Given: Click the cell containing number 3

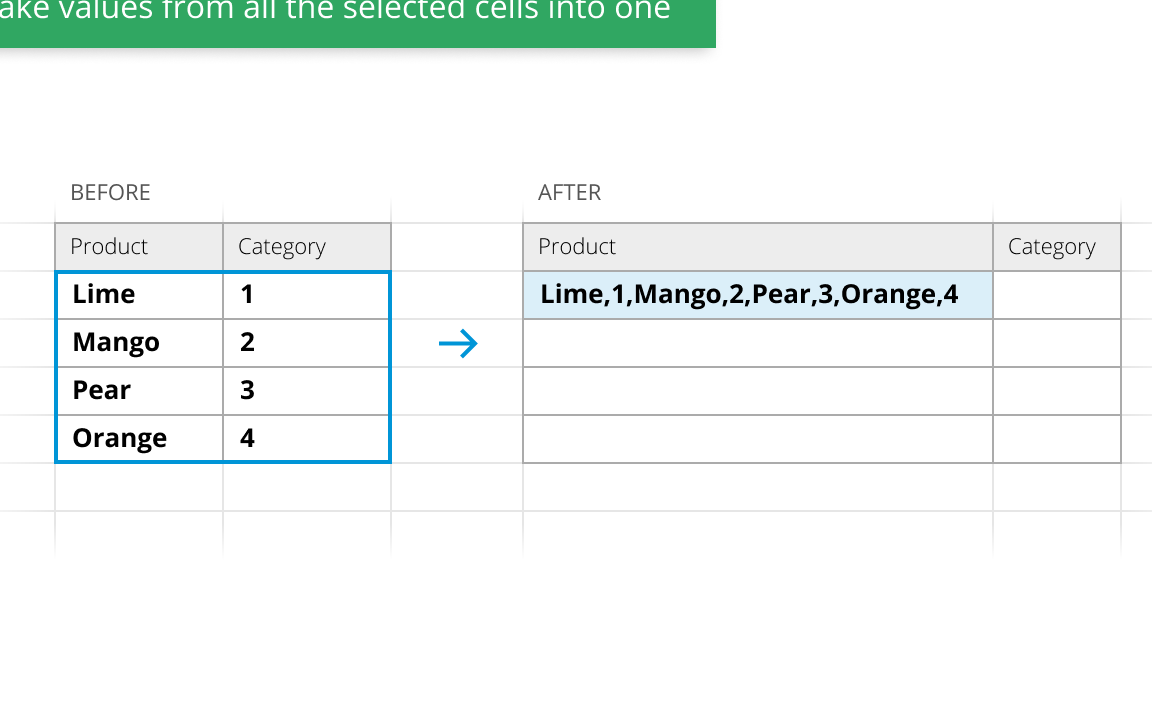Looking at the screenshot, I should pyautogui.click(x=306, y=391).
